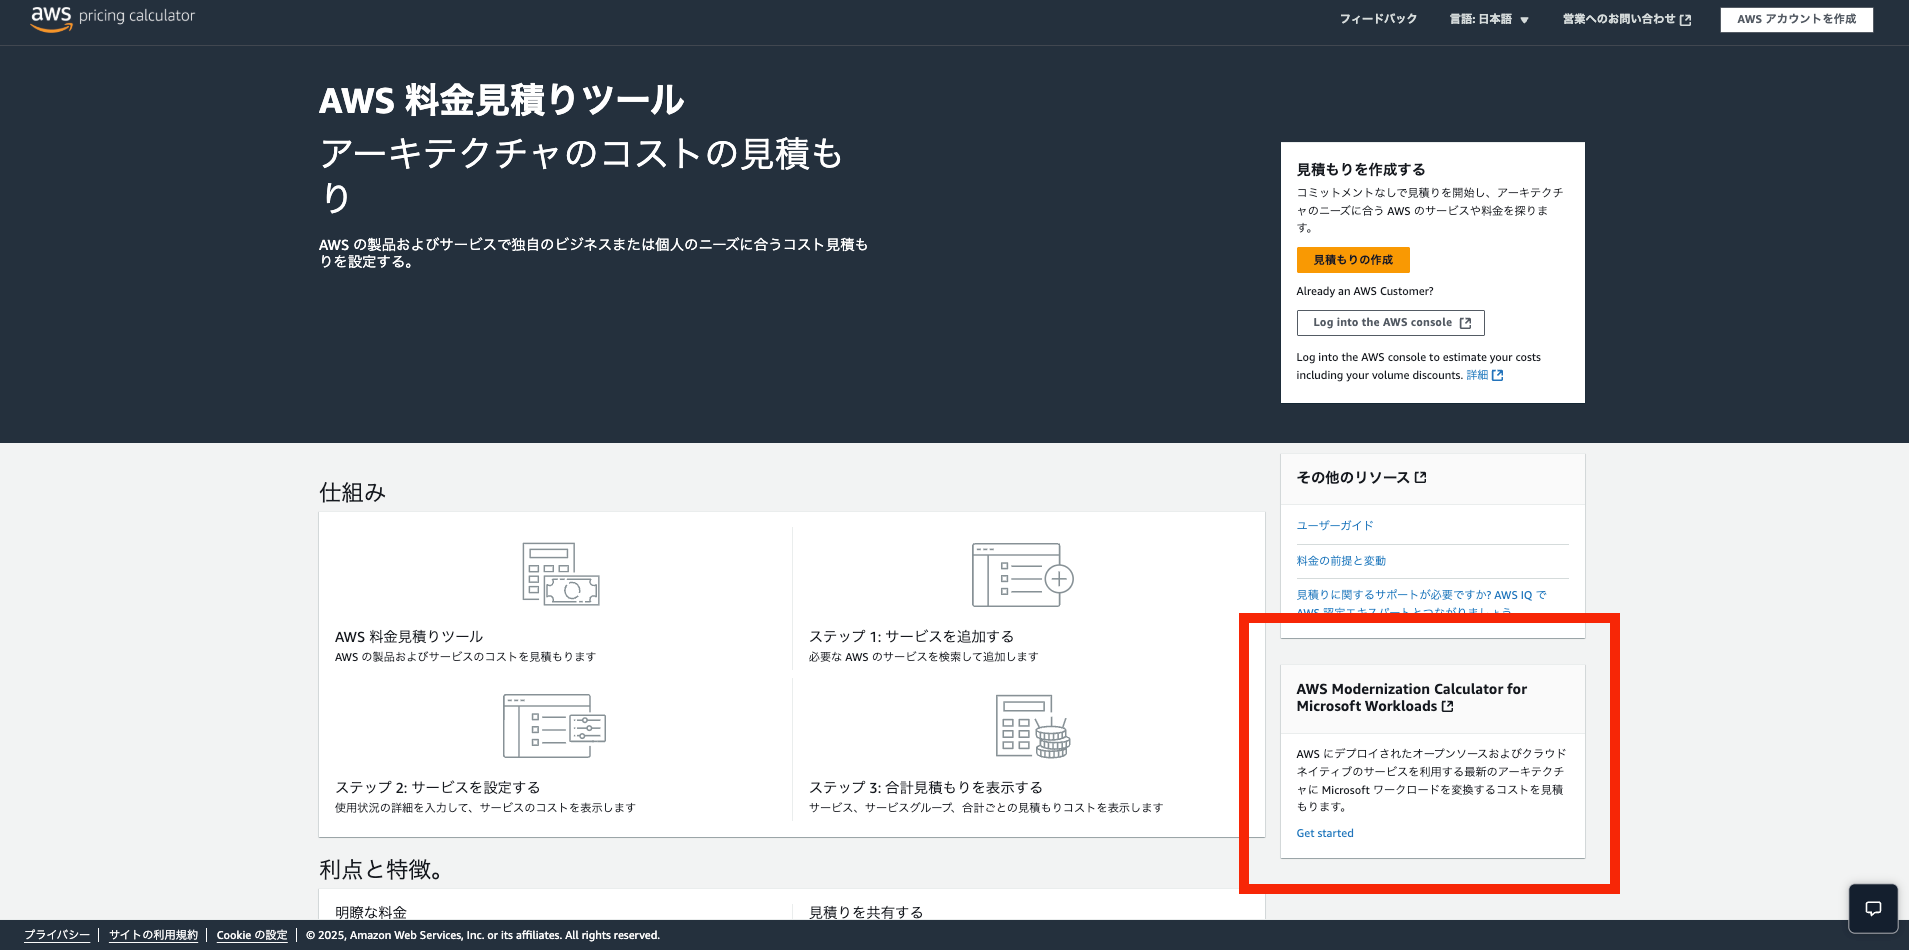Click external icon next to 詳細 link
Screen dimensions: 1909x950
pyautogui.click(x=1497, y=375)
